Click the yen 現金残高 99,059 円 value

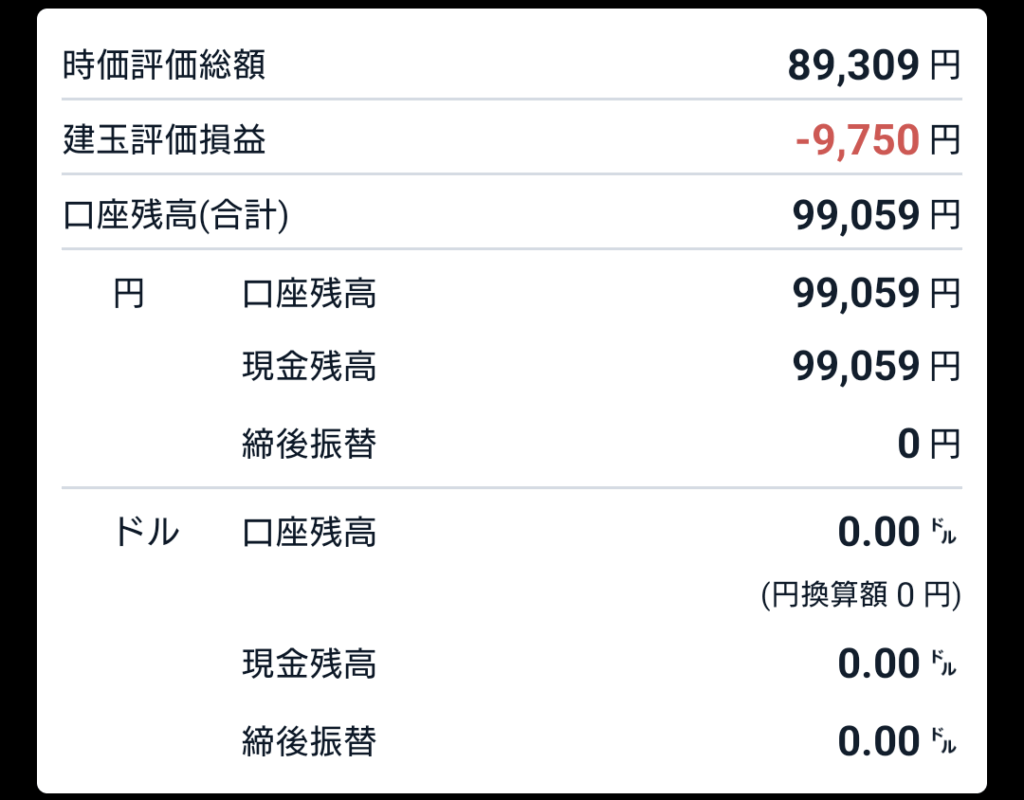pyautogui.click(x=876, y=366)
